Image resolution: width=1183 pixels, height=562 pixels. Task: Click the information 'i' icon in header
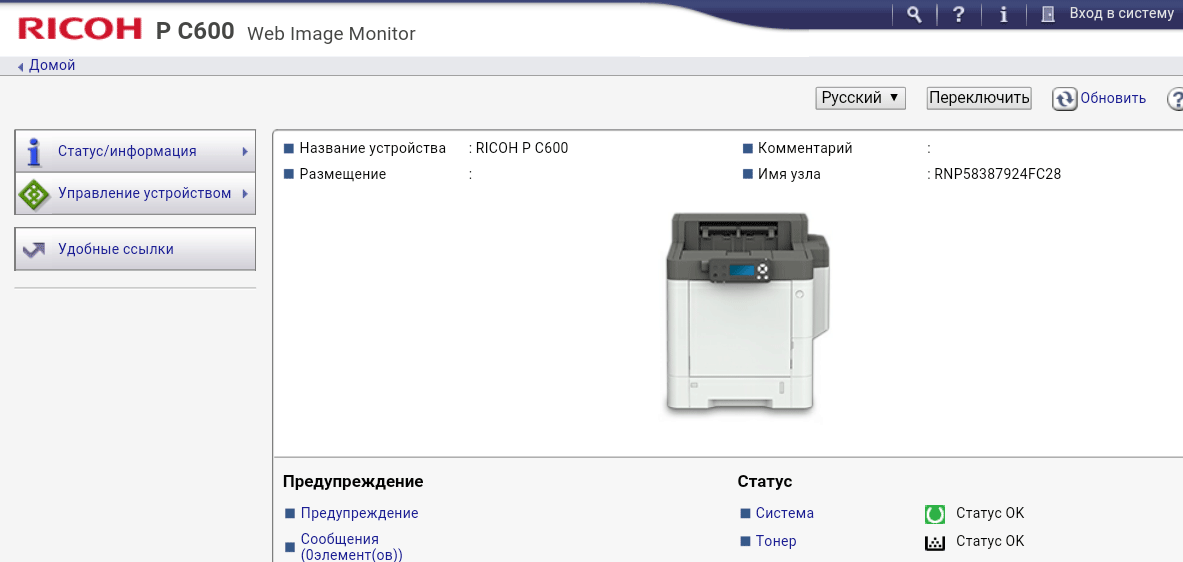click(x=1003, y=14)
